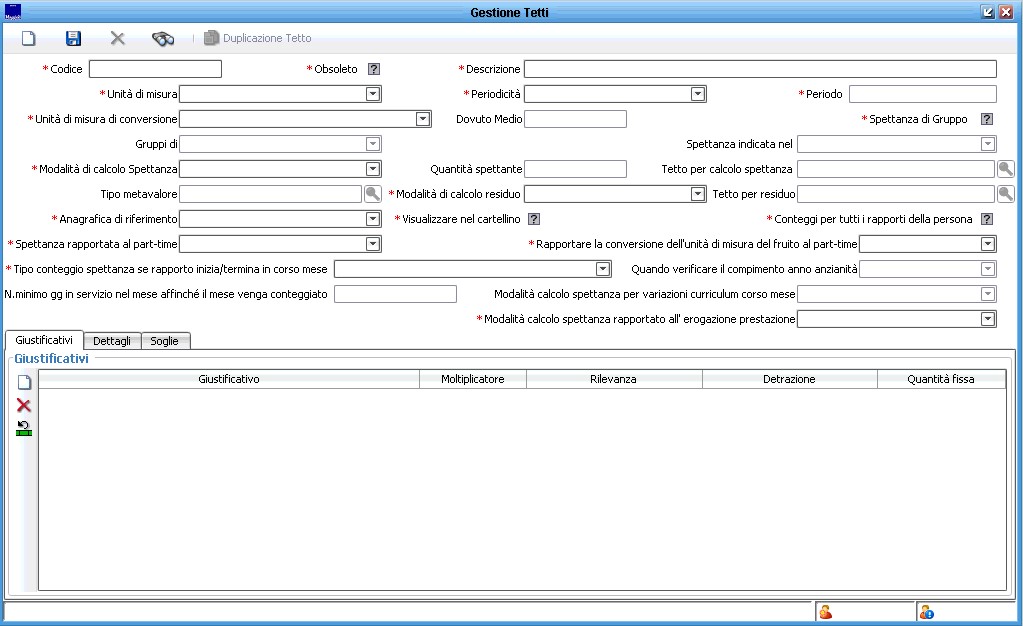Click magnifier next to Tetto per calcolo spettanza
The width and height of the screenshot is (1023, 626).
[x=1005, y=169]
